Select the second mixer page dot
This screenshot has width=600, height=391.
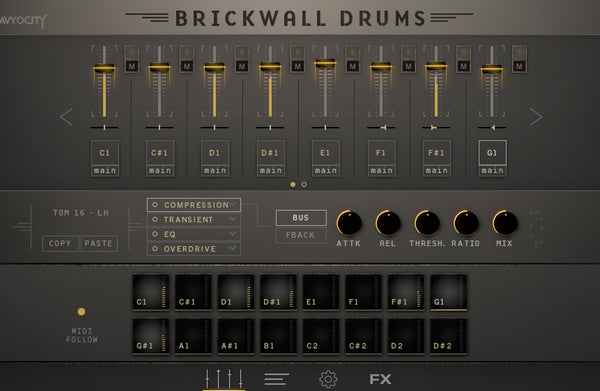click(x=304, y=184)
